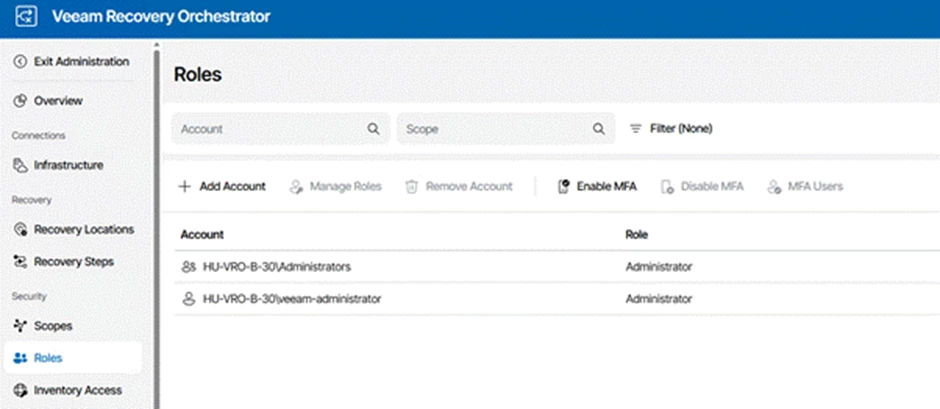Screen dimensions: 940x409
Task: Sort by the Account column header
Action: (202, 235)
